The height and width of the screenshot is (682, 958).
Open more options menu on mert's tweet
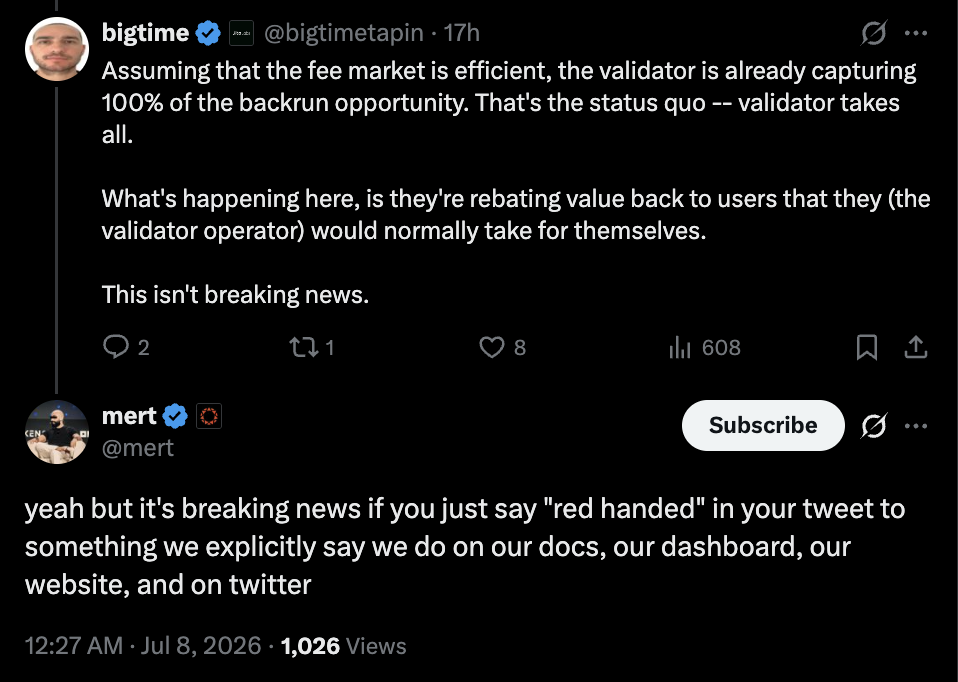click(x=916, y=425)
